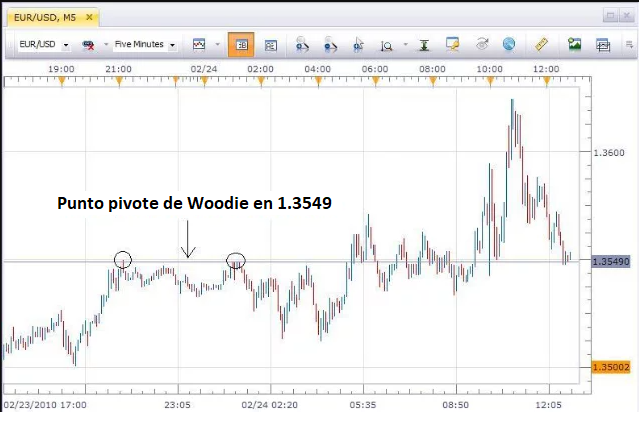The width and height of the screenshot is (639, 433).
Task: Click the 1.35490 pivot price label
Action: (610, 262)
